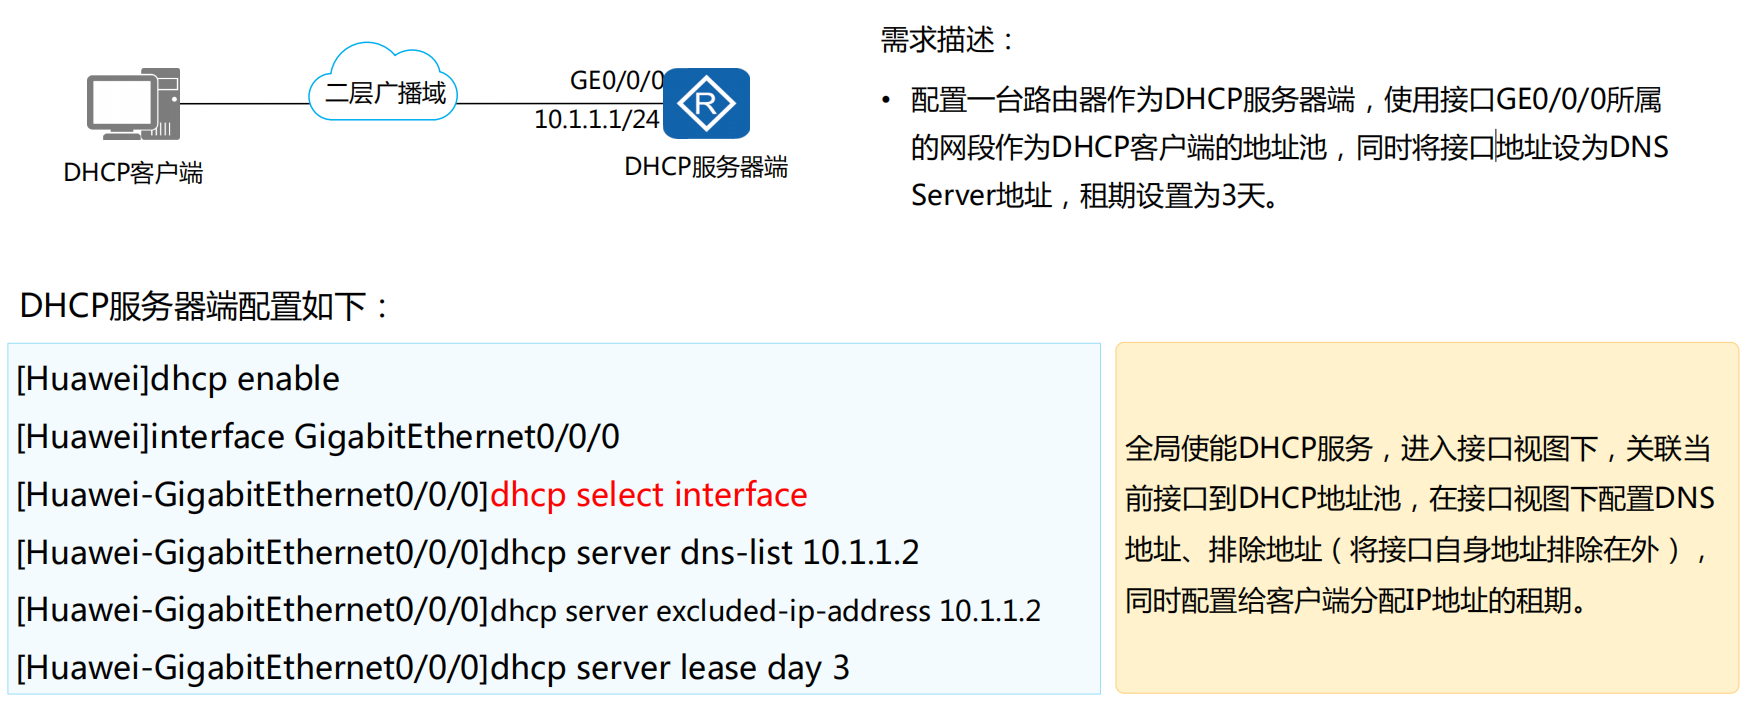
Task: Select the "dhcp server excluded-ip-address 10.1.1.2" command
Action: pos(765,611)
